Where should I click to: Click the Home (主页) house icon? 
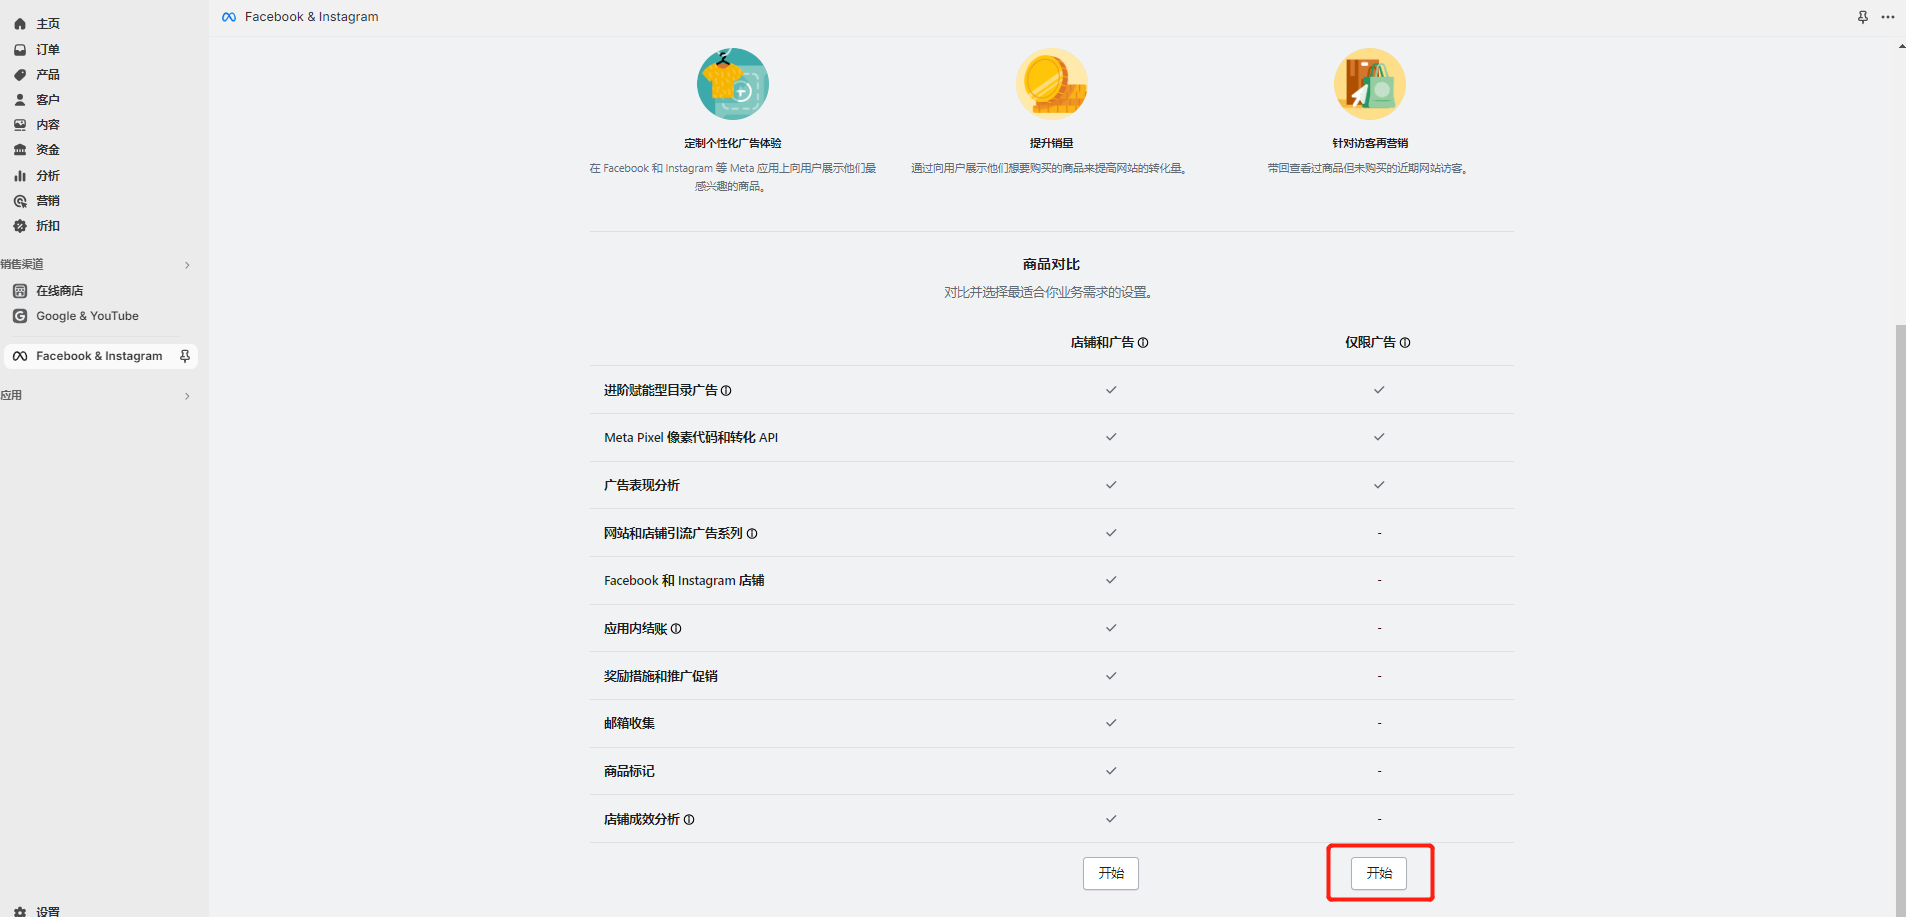coord(20,24)
